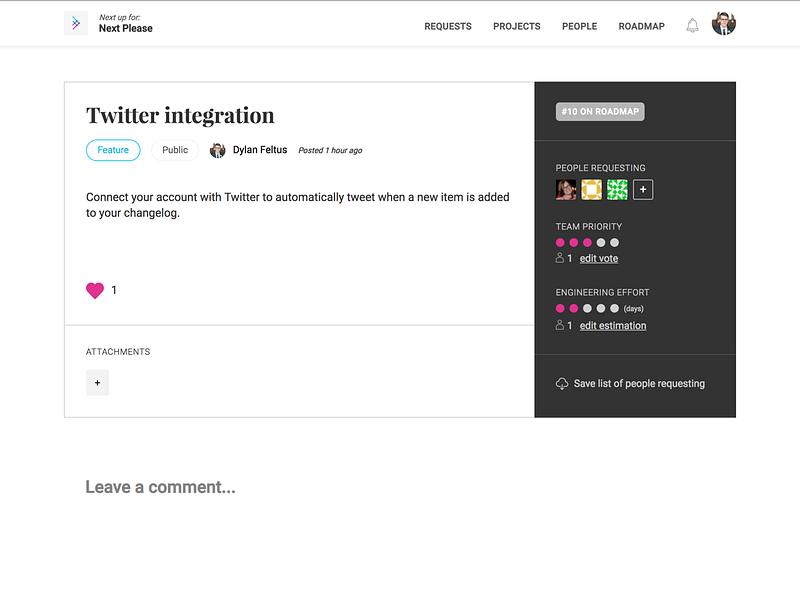The image size is (800, 600).
Task: Switch to the Roadmap view
Action: [x=641, y=27]
